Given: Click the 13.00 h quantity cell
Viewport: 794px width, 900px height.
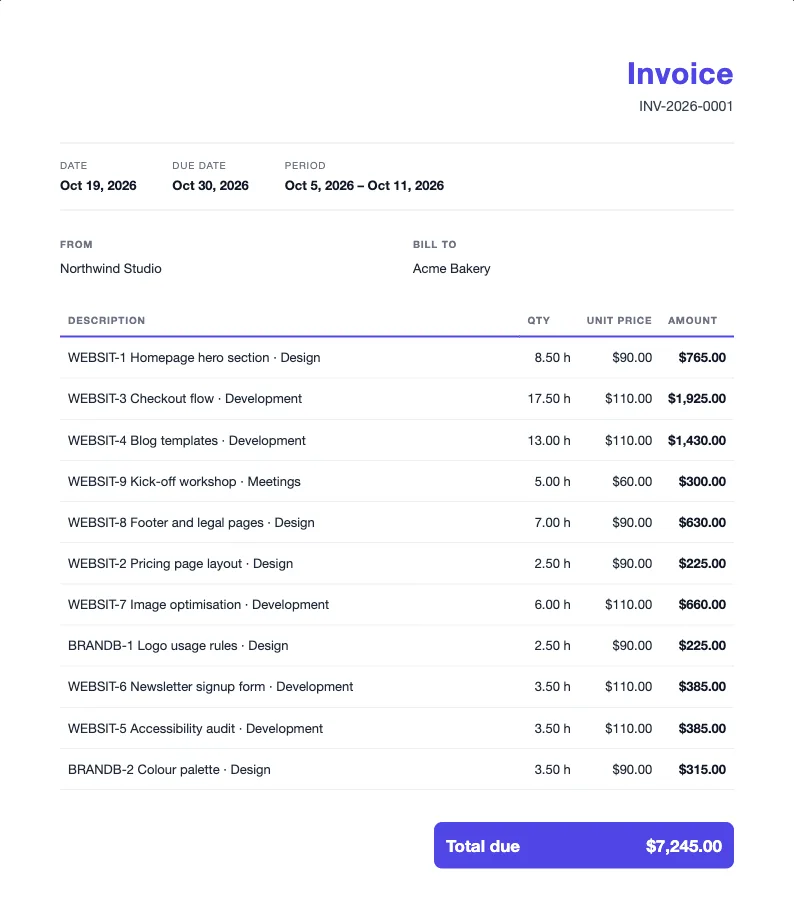Looking at the screenshot, I should pos(549,440).
